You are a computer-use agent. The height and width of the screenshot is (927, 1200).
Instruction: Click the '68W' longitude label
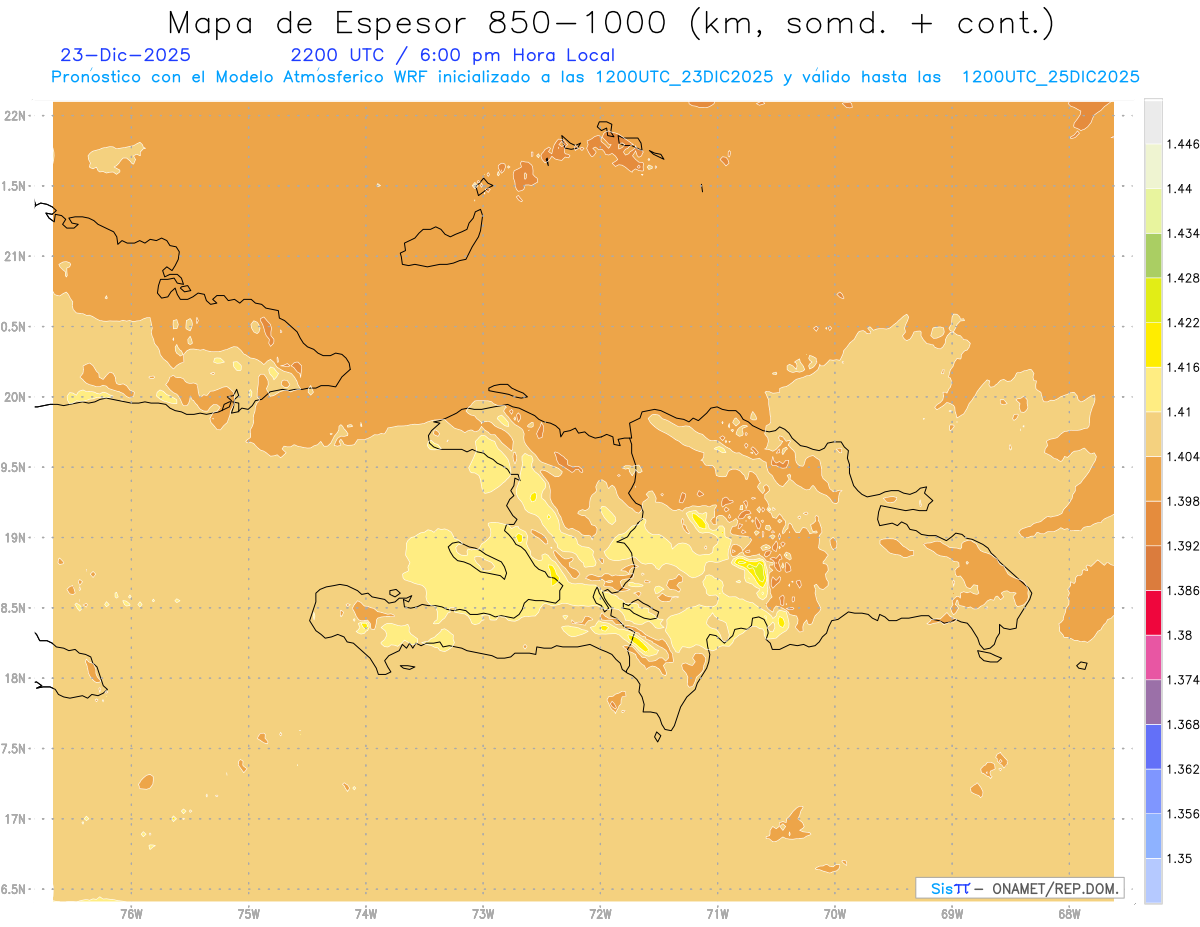click(1069, 913)
